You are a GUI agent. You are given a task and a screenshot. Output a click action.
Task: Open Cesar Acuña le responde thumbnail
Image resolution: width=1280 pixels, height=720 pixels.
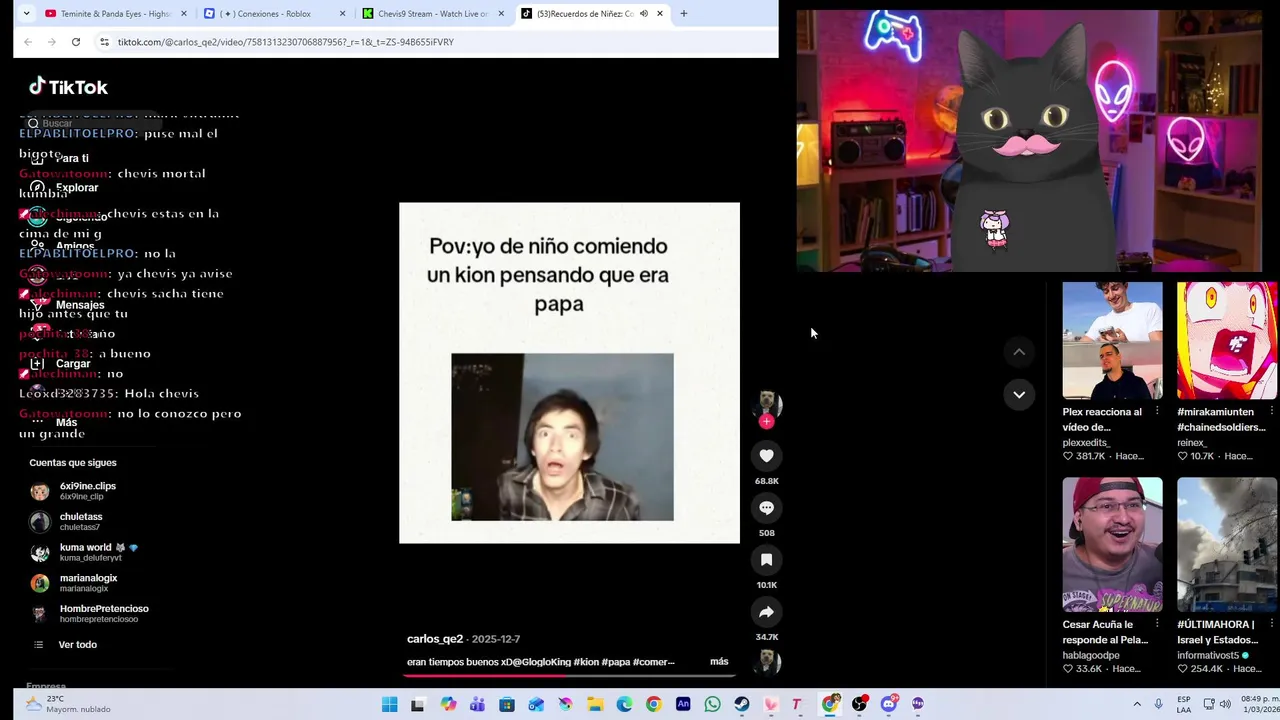pos(1112,544)
